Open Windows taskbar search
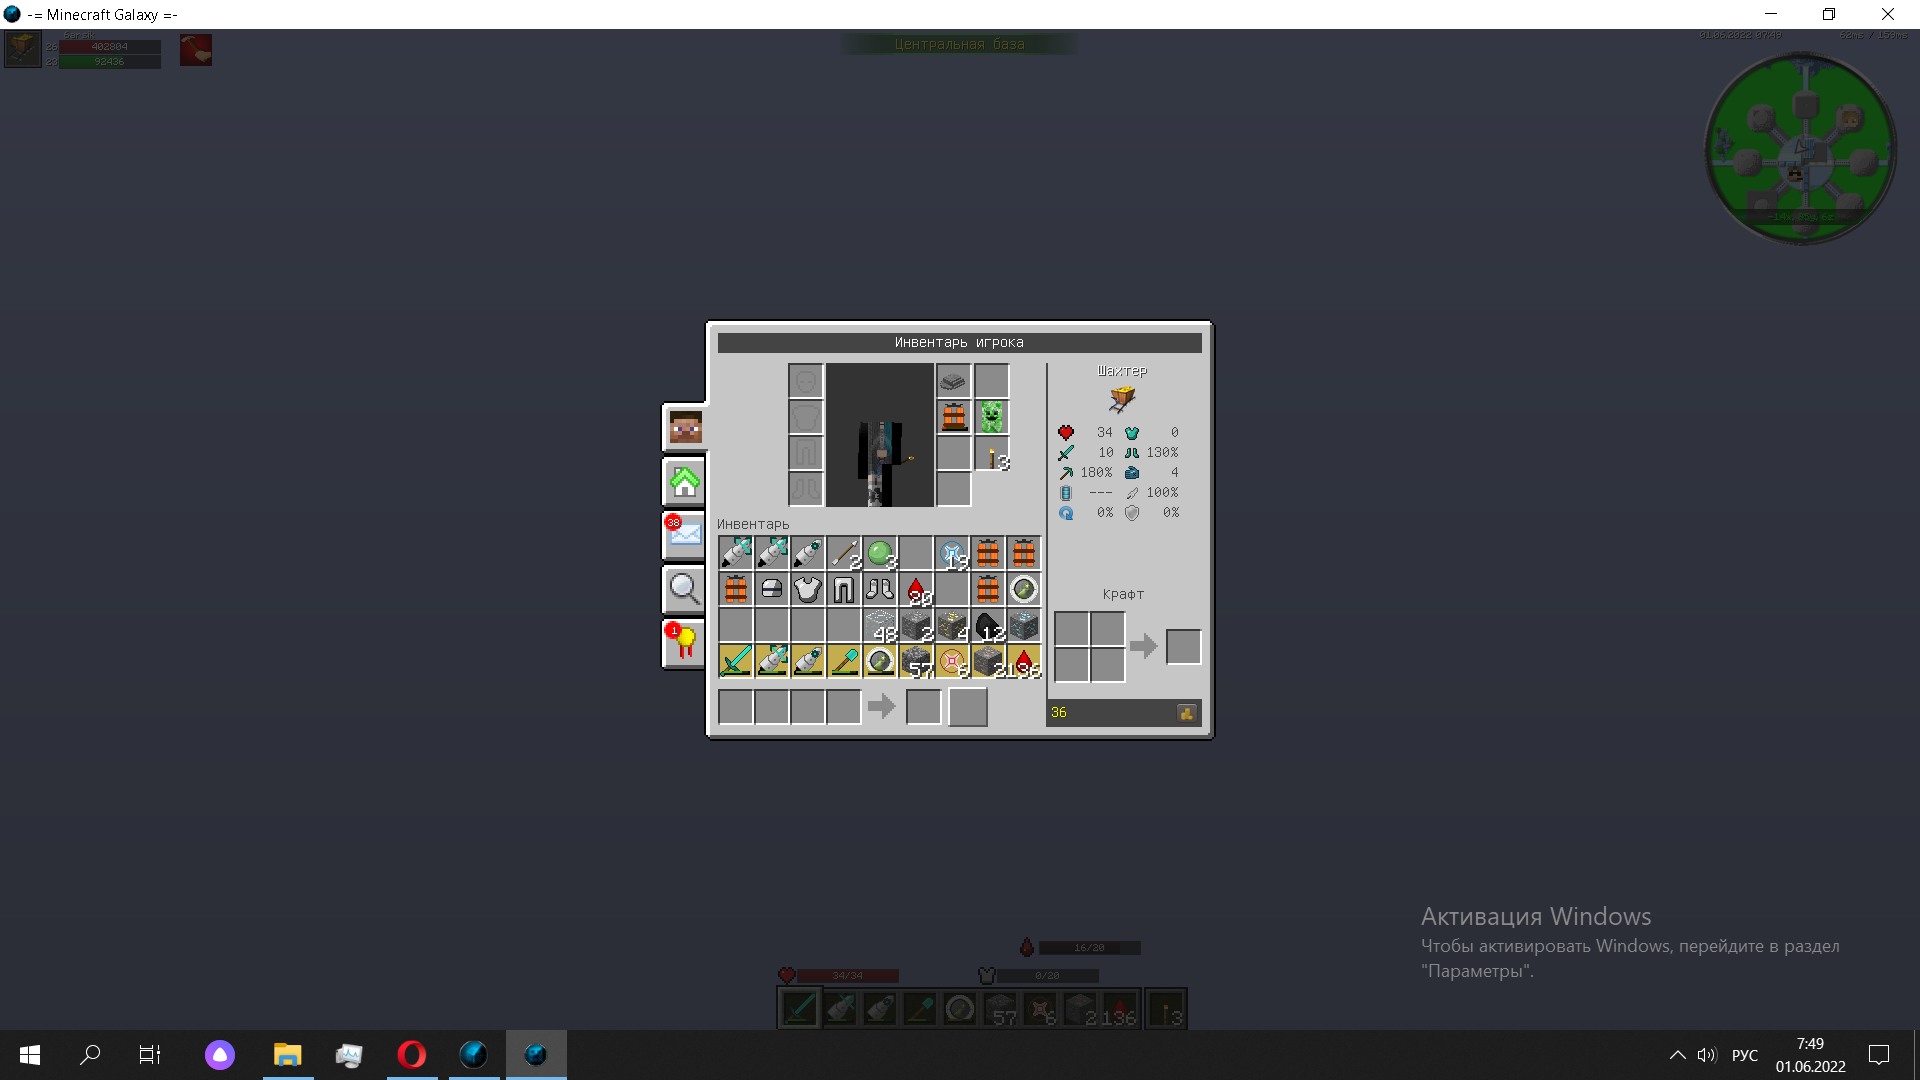Screen dimensions: 1920x1080 [x=90, y=1055]
